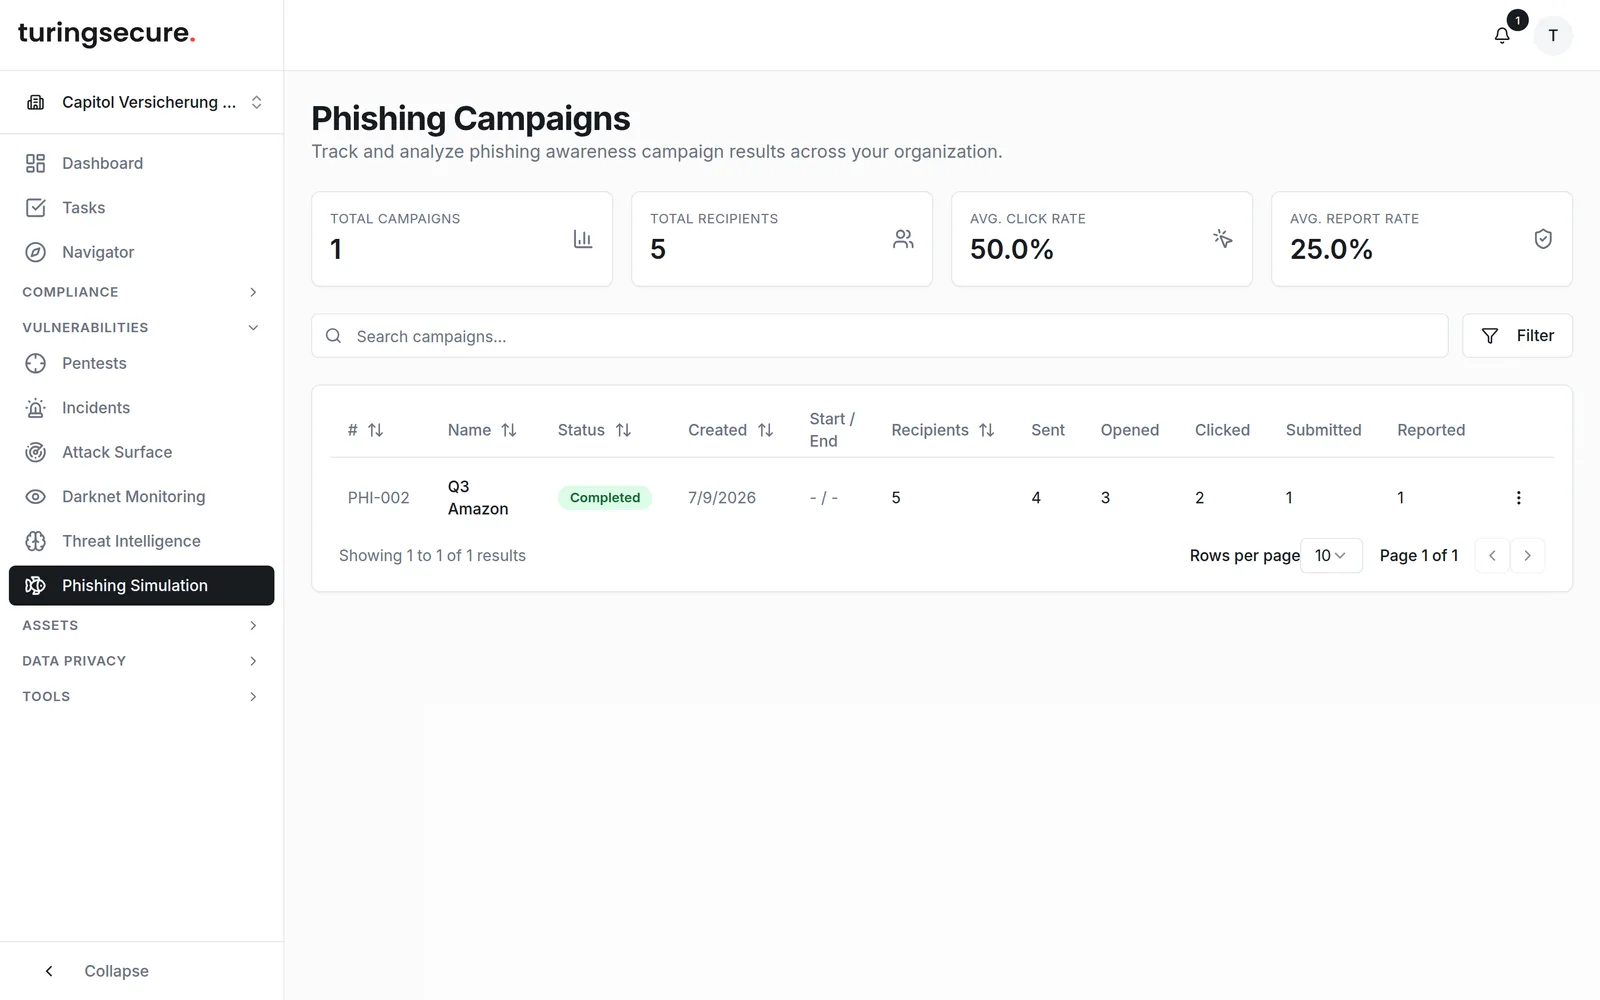1600x1000 pixels.
Task: Expand the Tools section
Action: pyautogui.click(x=142, y=697)
